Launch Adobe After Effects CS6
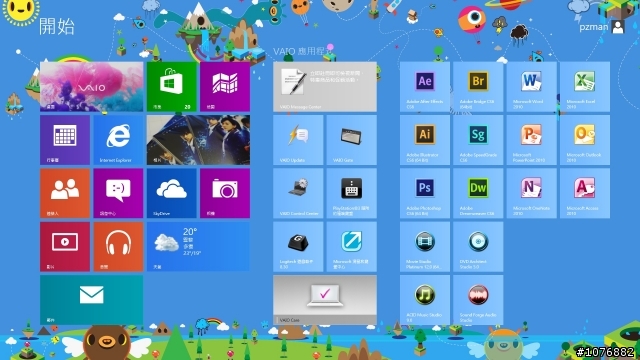Image resolution: width=640 pixels, height=360 pixels. 425,87
